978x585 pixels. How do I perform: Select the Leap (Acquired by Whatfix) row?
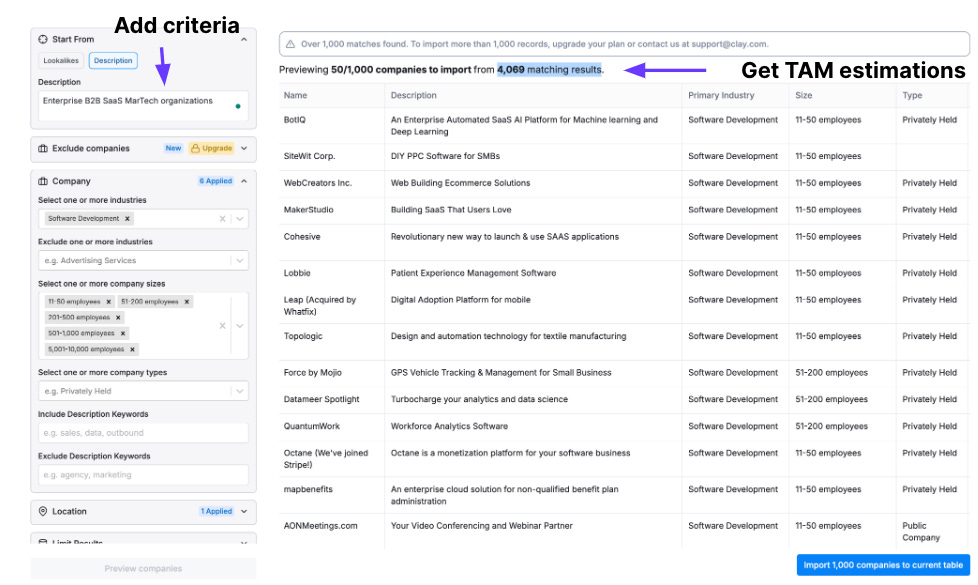pyautogui.click(x=319, y=306)
